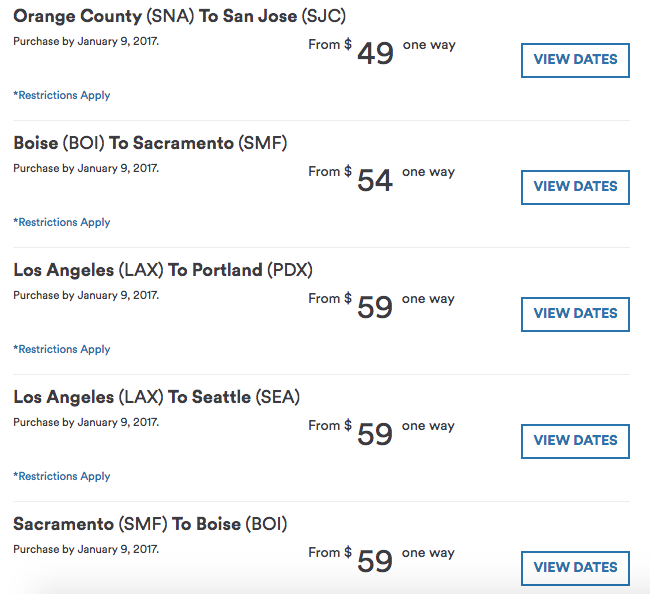Open Restrictions Apply under Orange County fare
The width and height of the screenshot is (650, 594).
click(x=62, y=96)
